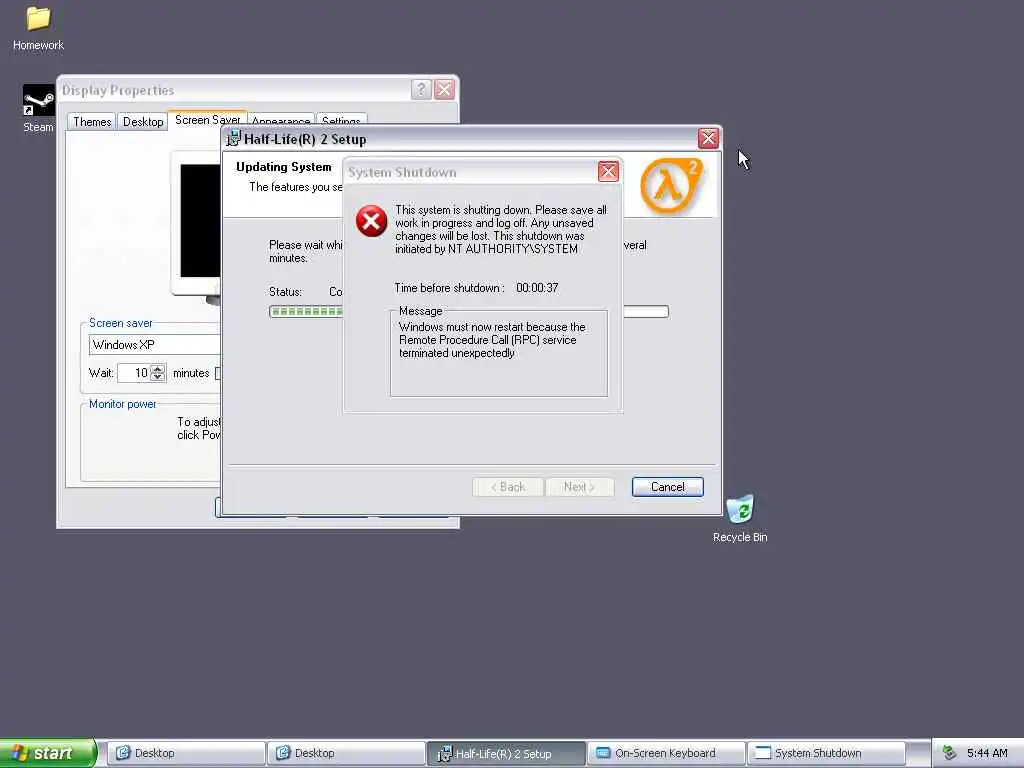Click the 'Updating System' heading
This screenshot has width=1024, height=768.
(283, 167)
